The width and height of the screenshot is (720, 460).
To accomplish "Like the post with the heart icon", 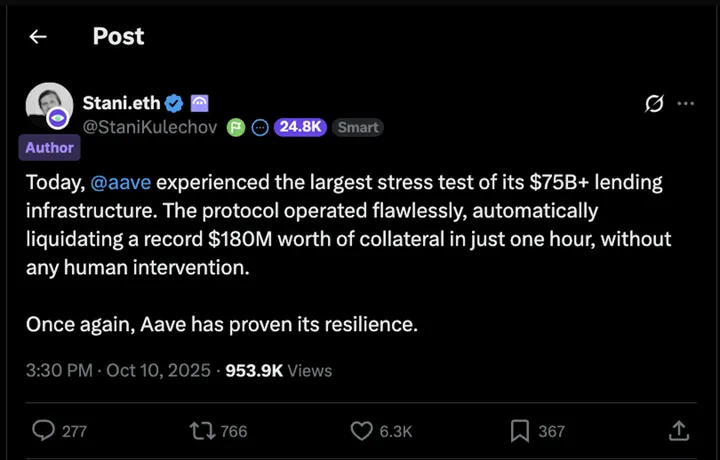I will 362,430.
